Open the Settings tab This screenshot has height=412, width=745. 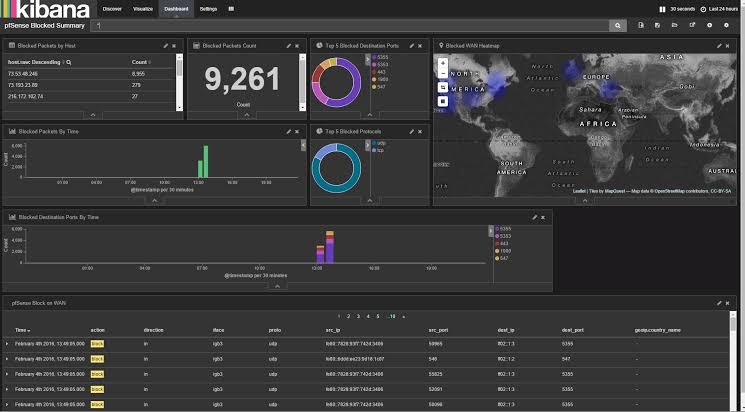[x=209, y=9]
